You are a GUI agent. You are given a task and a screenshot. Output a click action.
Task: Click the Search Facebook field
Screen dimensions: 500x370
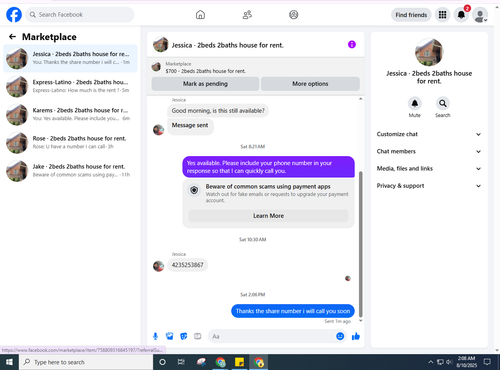[x=80, y=15]
